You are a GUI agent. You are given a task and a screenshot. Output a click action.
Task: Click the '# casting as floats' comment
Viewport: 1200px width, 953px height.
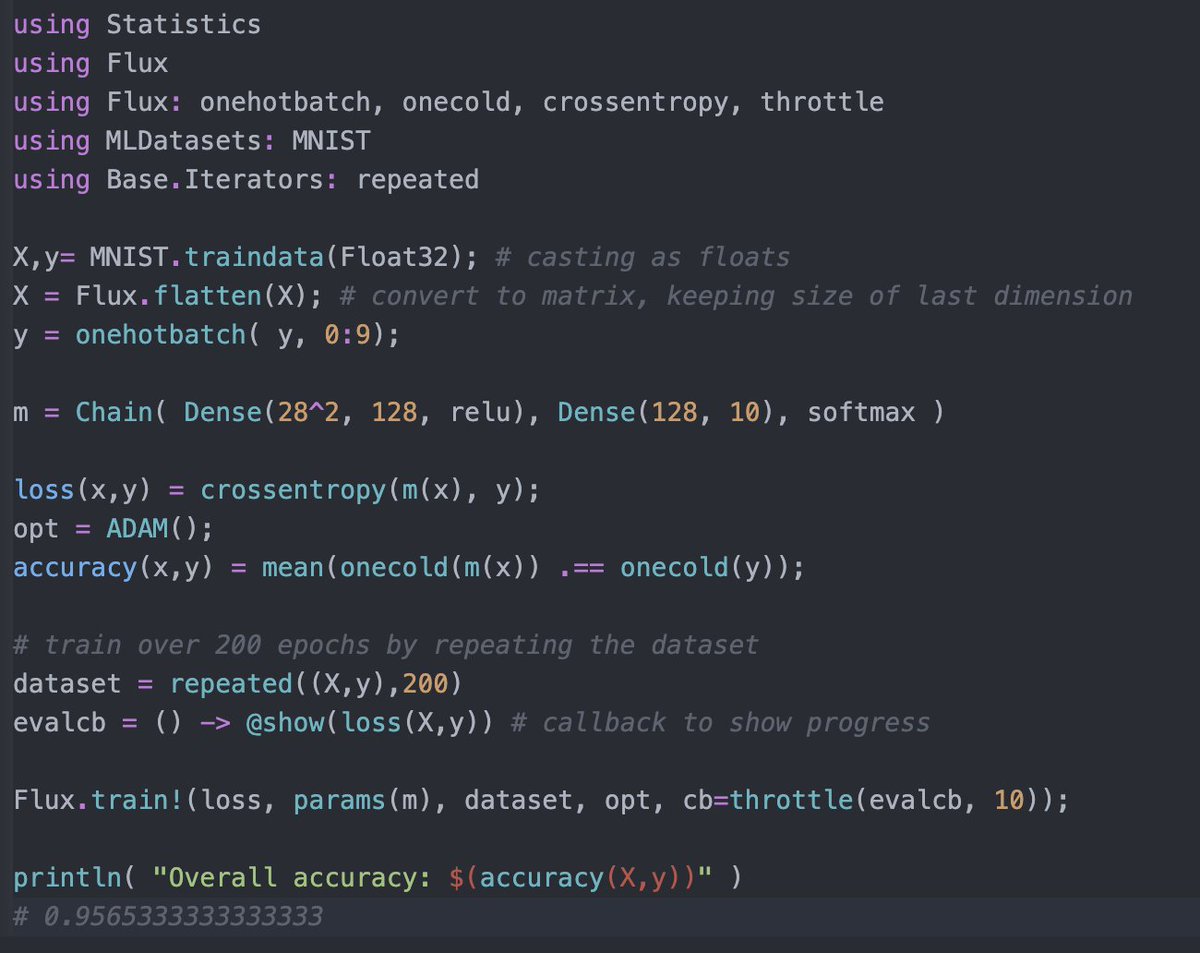point(643,257)
